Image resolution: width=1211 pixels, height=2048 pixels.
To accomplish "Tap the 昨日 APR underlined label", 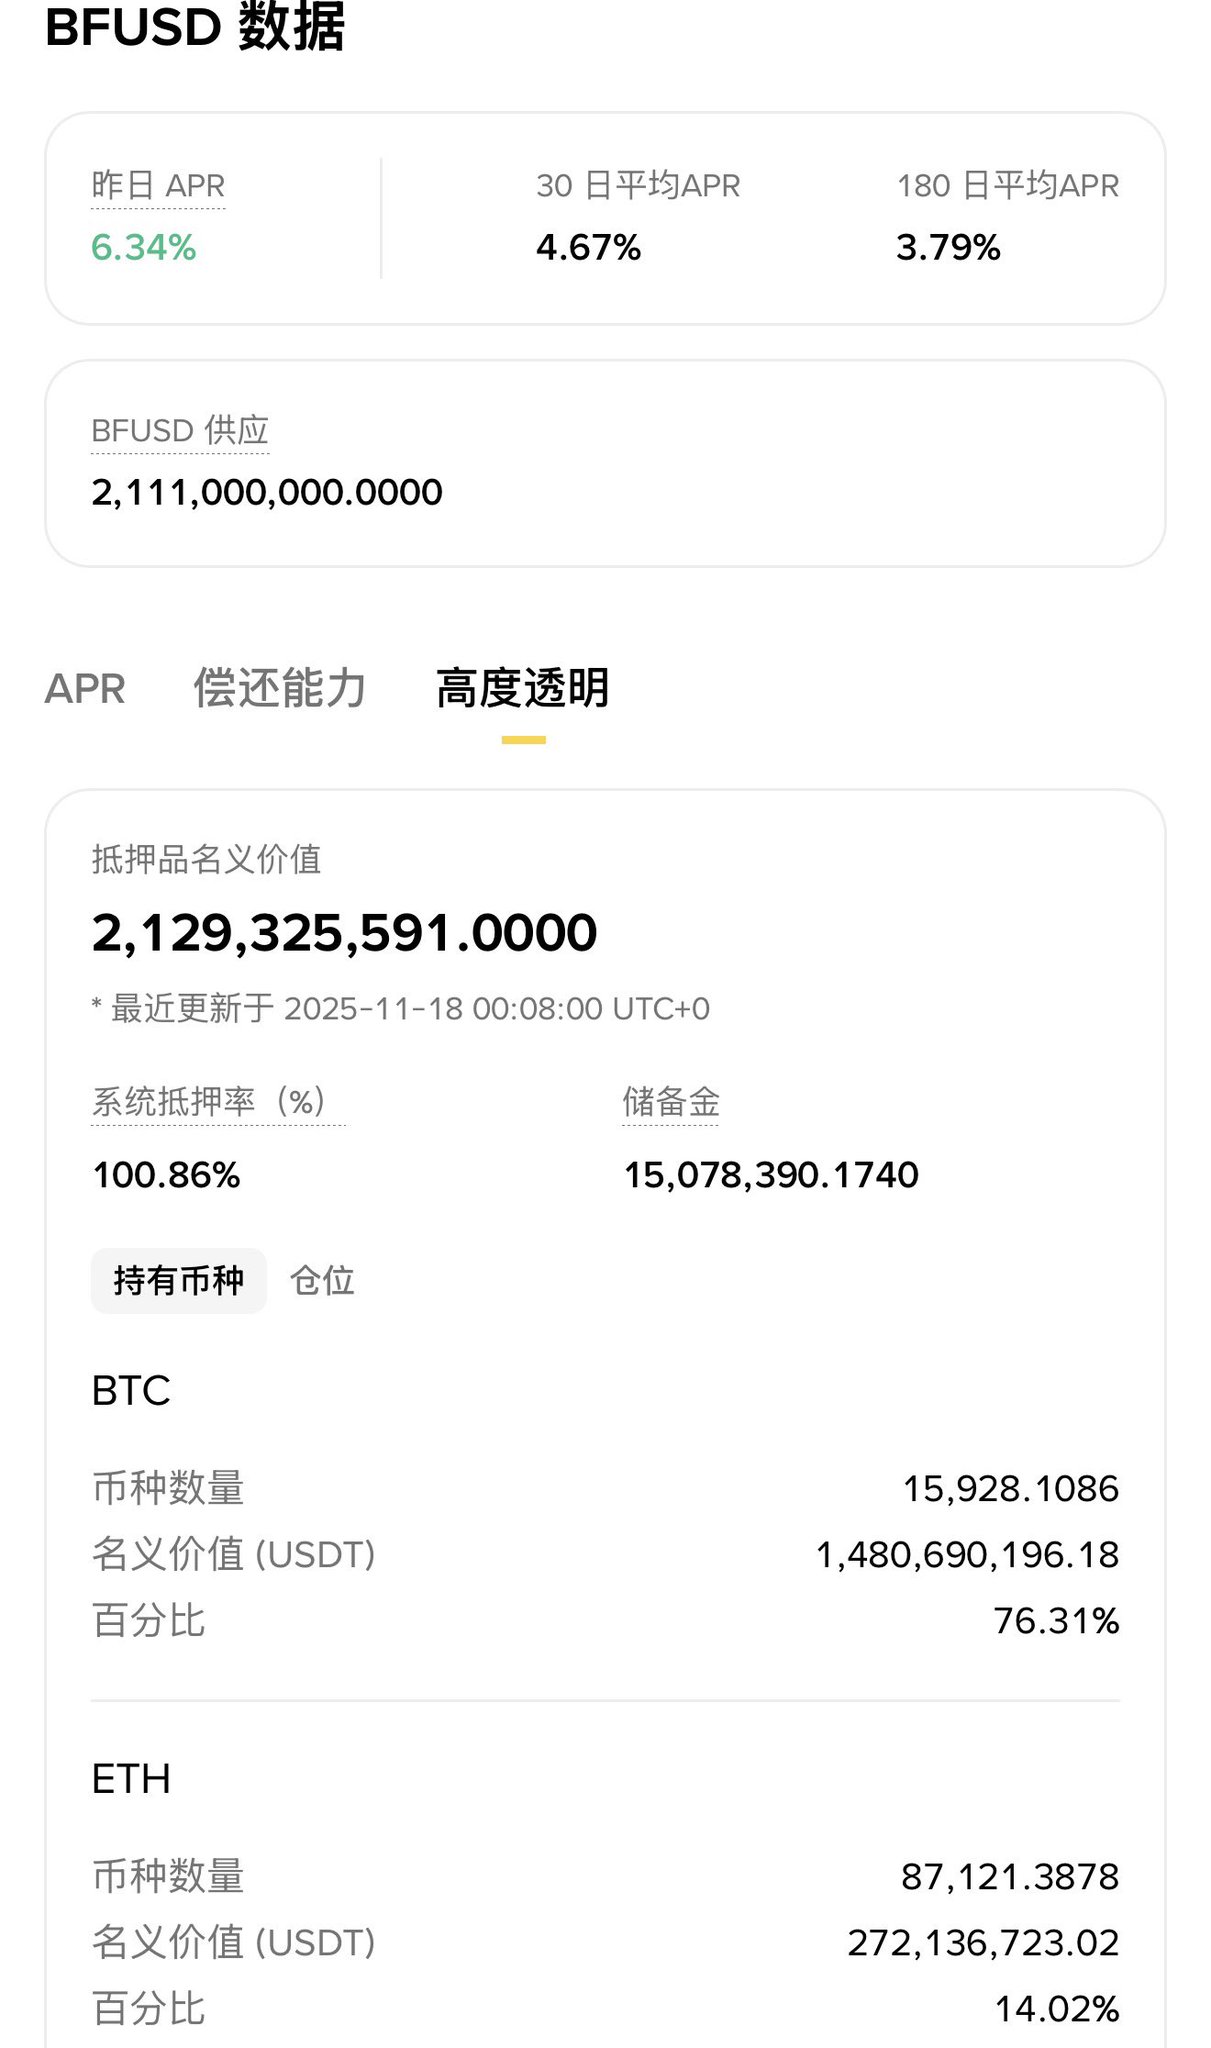I will click(158, 186).
